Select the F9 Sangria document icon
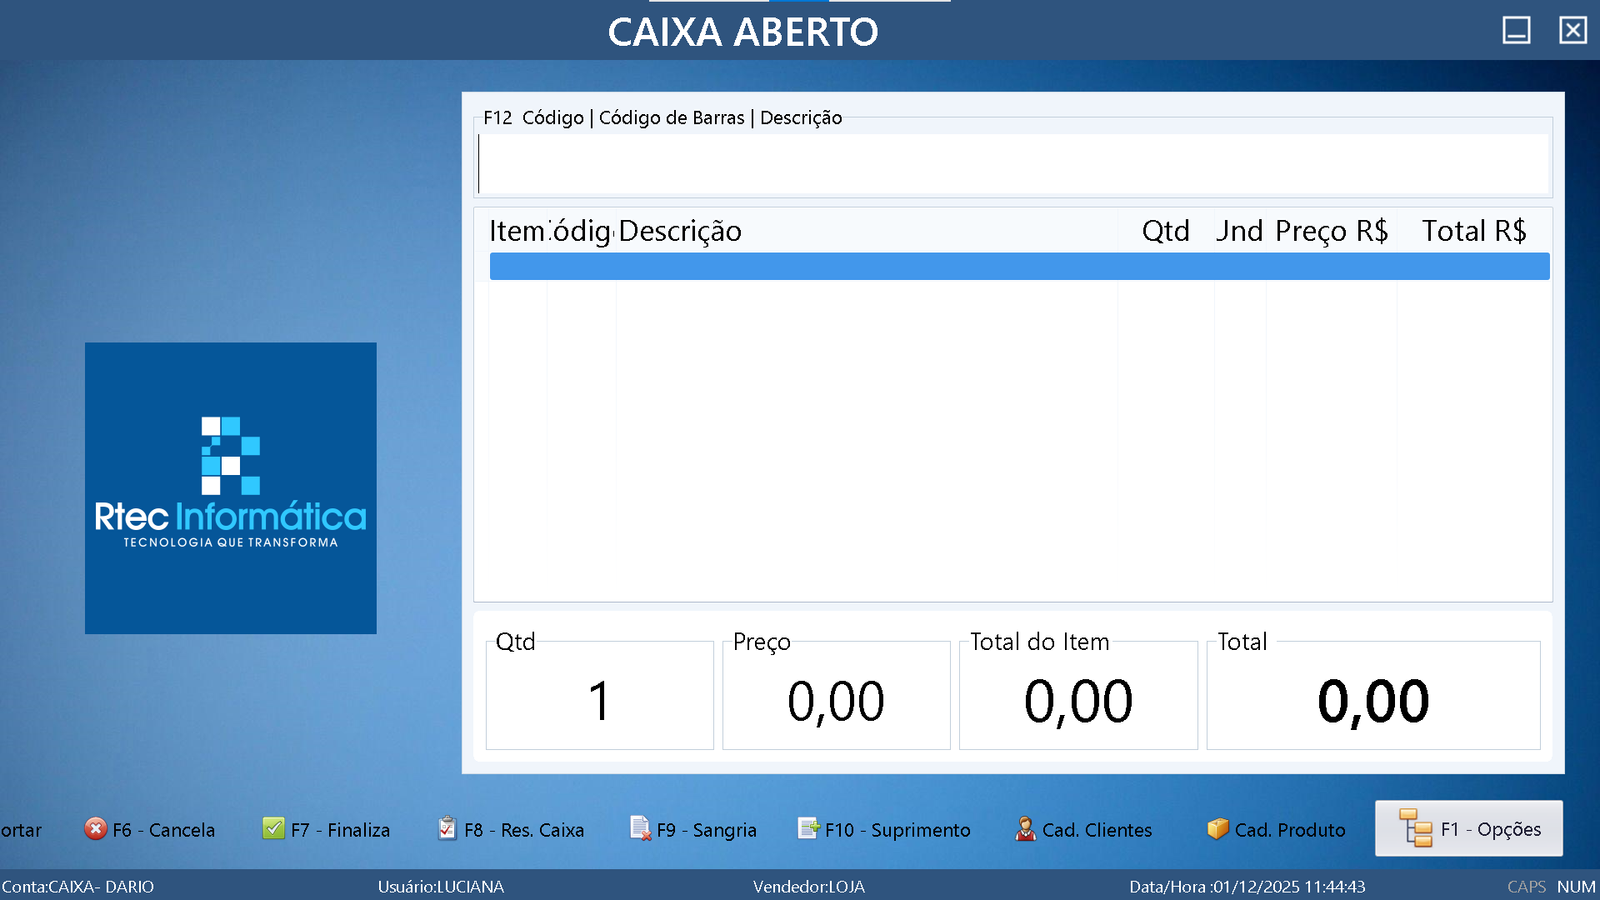The width and height of the screenshot is (1600, 900). pyautogui.click(x=640, y=829)
